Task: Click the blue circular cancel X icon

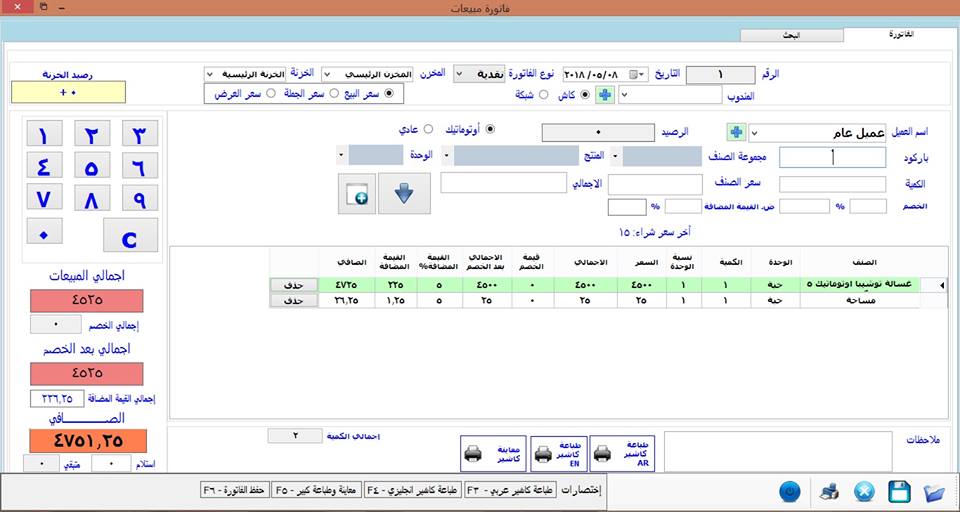Action: coord(863,492)
